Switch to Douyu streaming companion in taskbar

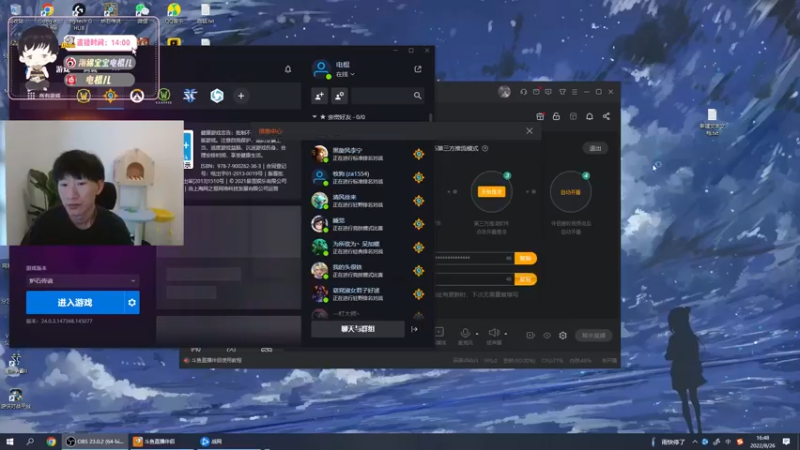(162, 441)
